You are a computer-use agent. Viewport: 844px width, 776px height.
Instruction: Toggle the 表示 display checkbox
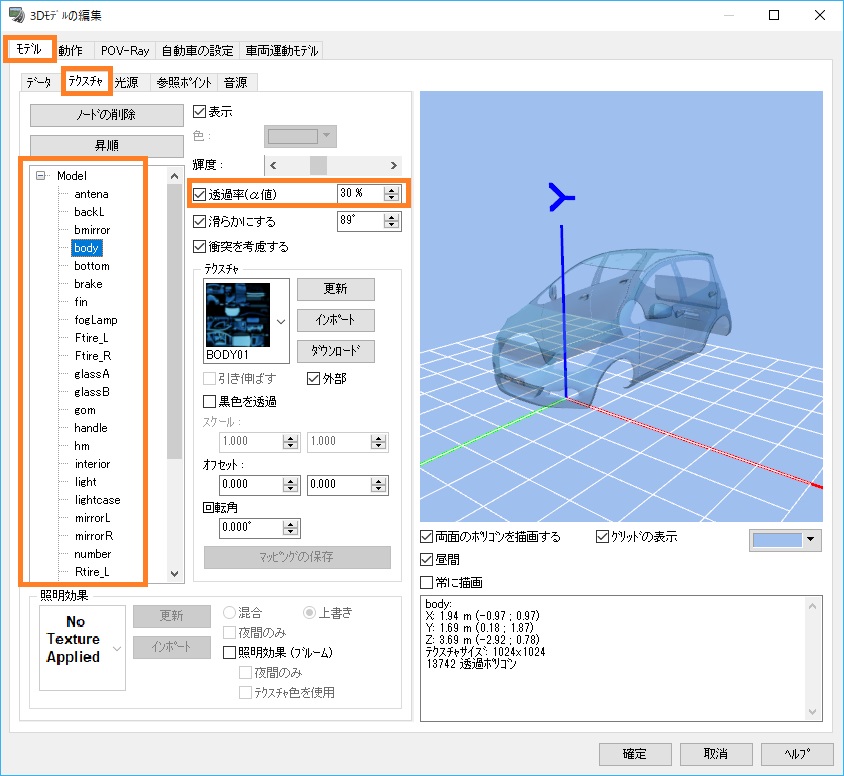[x=199, y=112]
